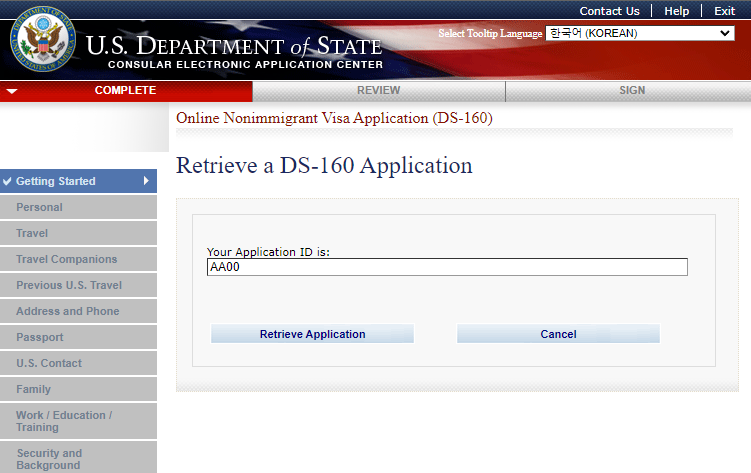751x473 pixels.
Task: Open the Contact Us link
Action: (x=609, y=11)
